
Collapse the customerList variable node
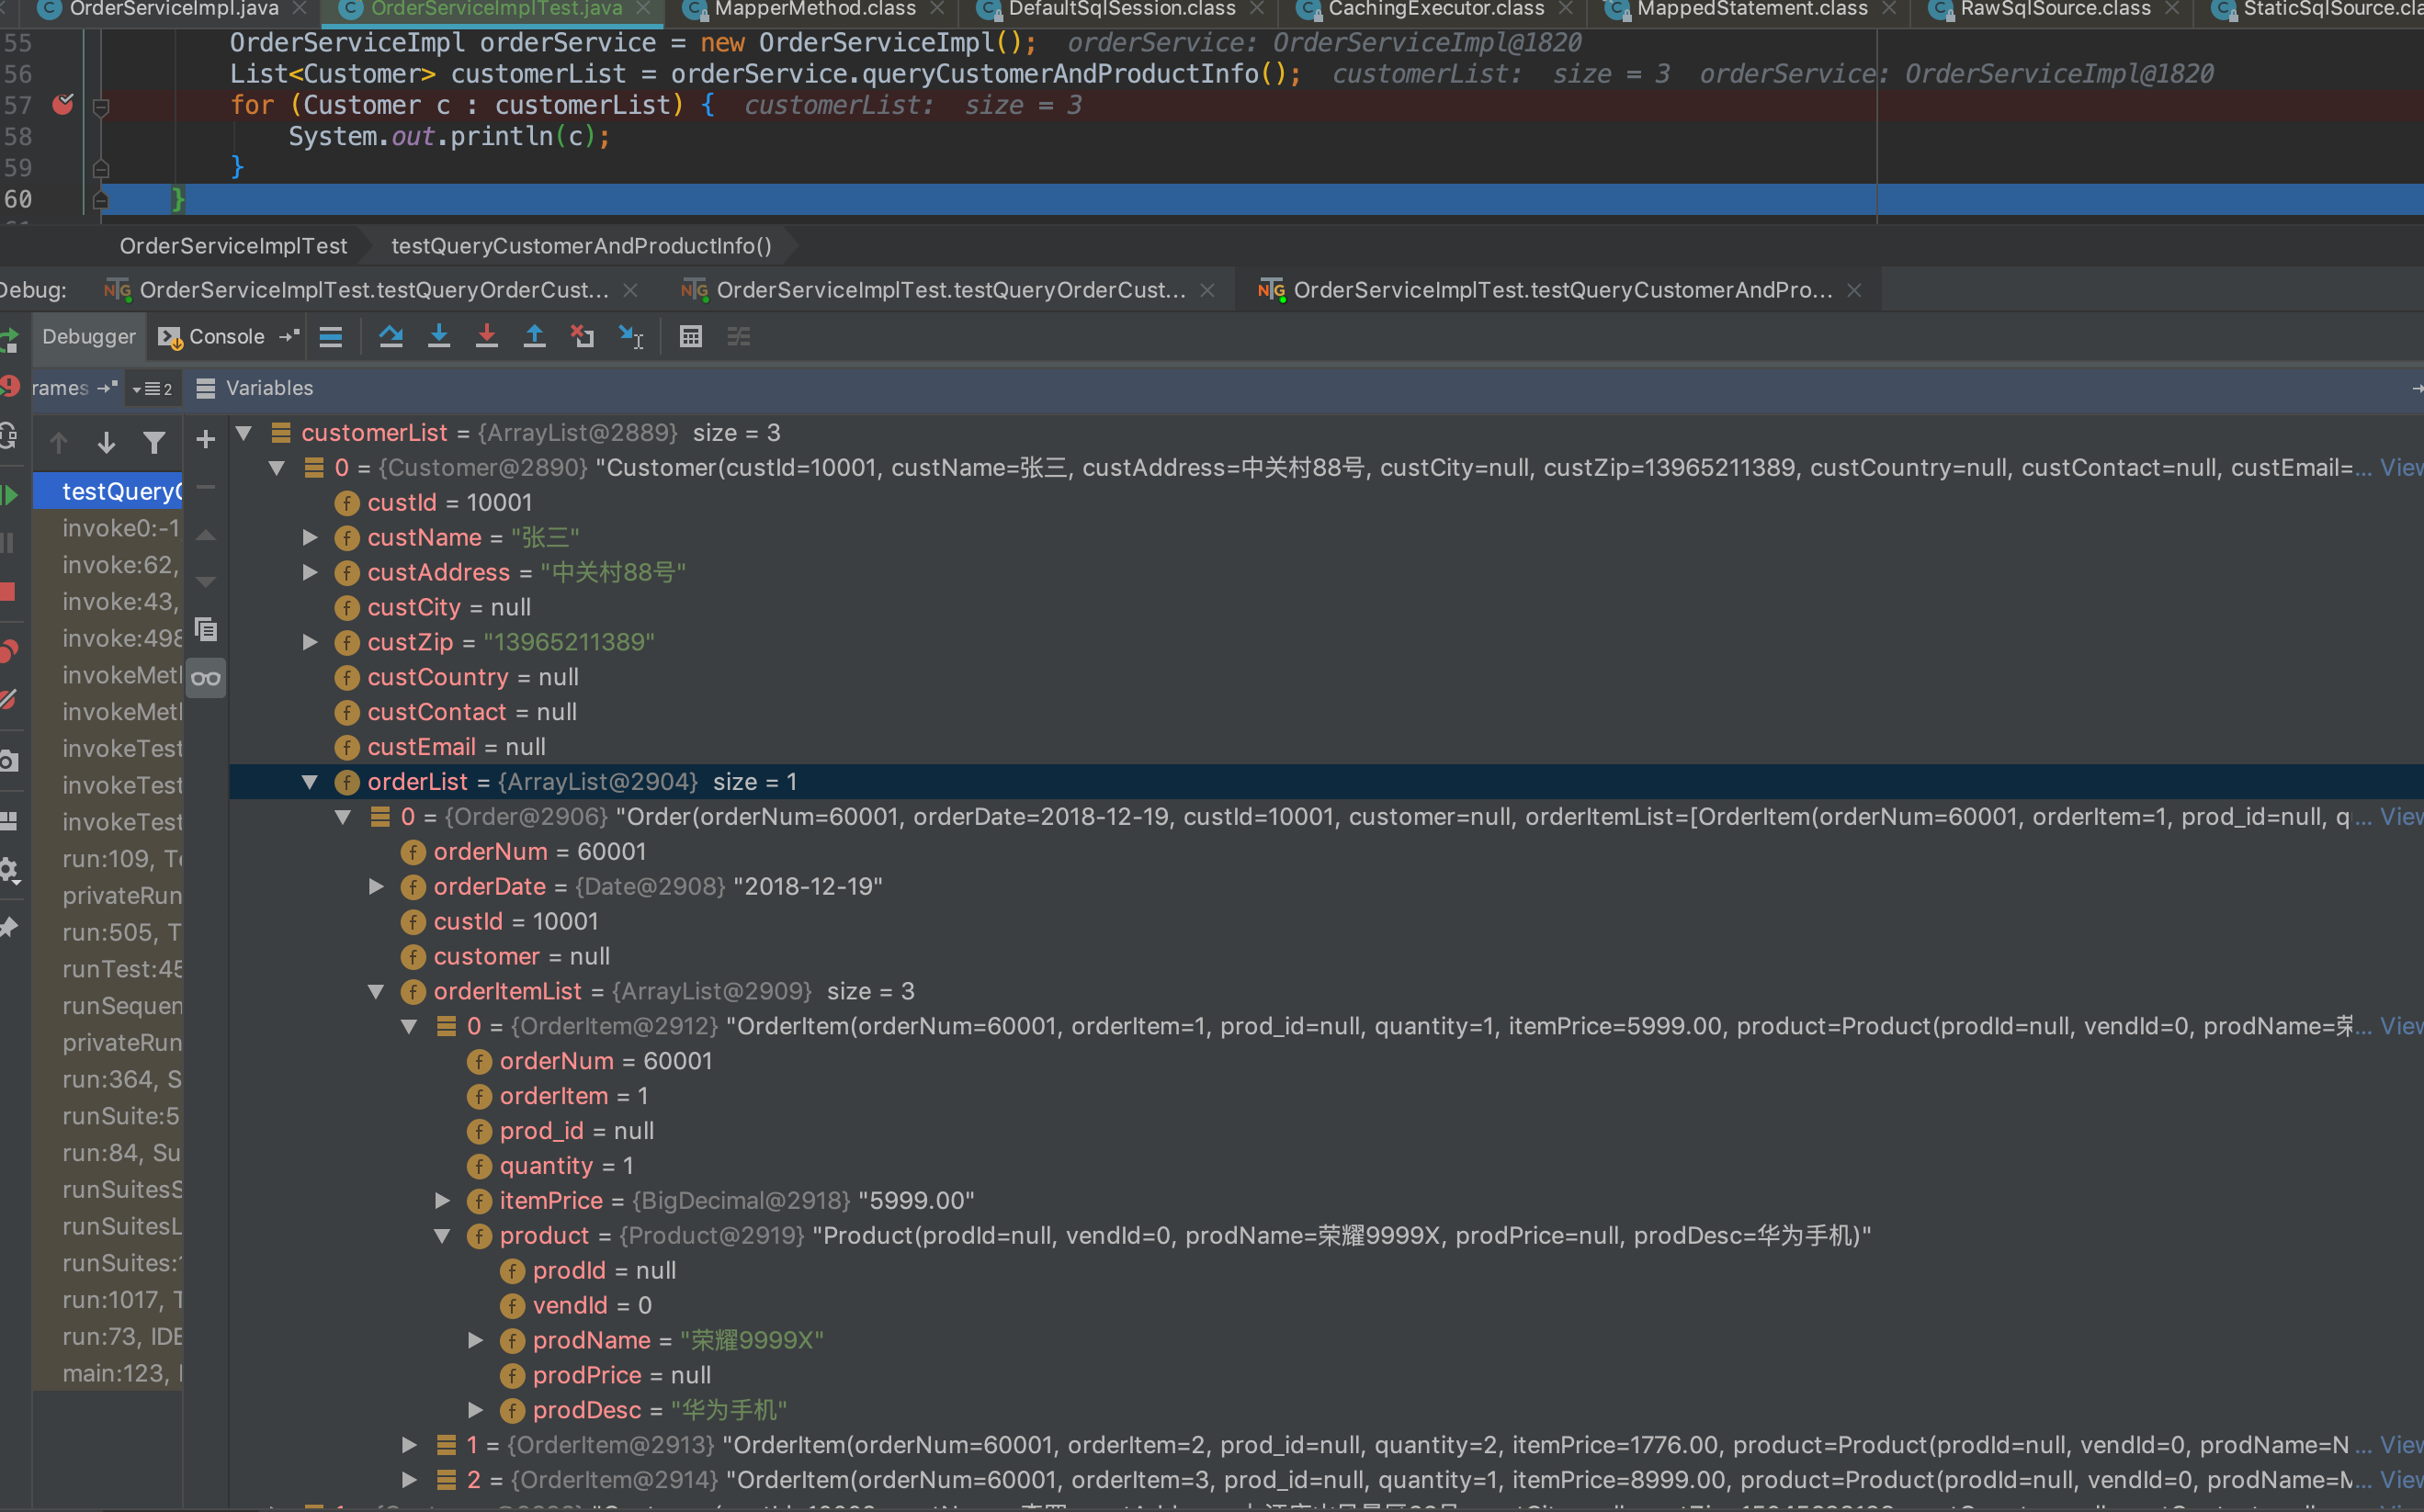[x=243, y=432]
